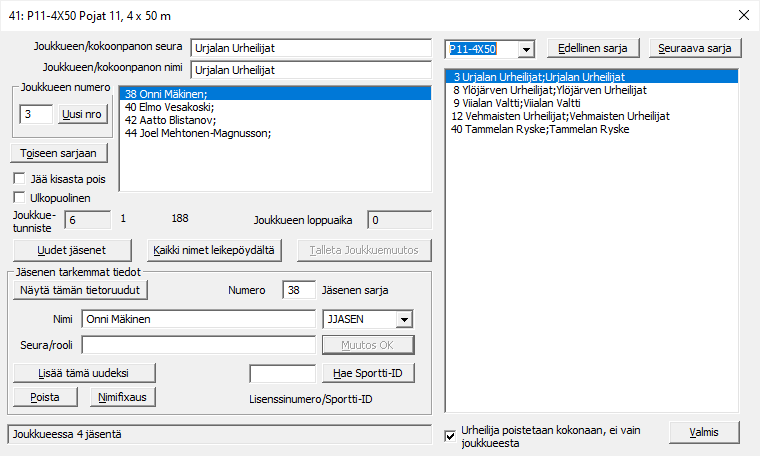Go to 'Edellinen sarja'

[x=593, y=48]
